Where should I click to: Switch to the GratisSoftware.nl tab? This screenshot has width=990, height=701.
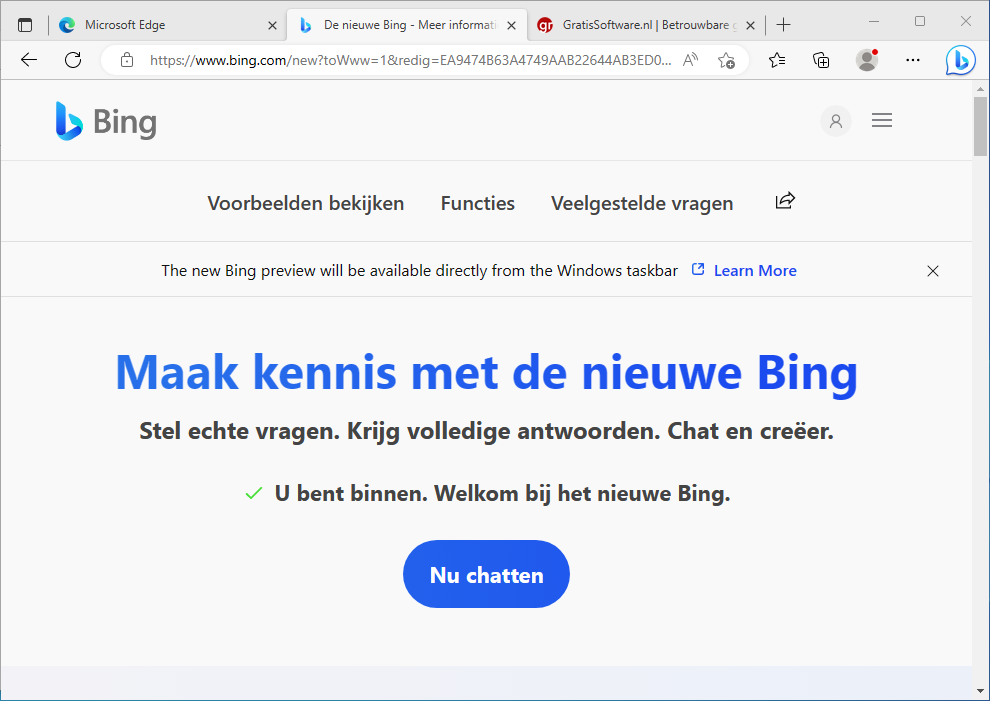point(644,25)
